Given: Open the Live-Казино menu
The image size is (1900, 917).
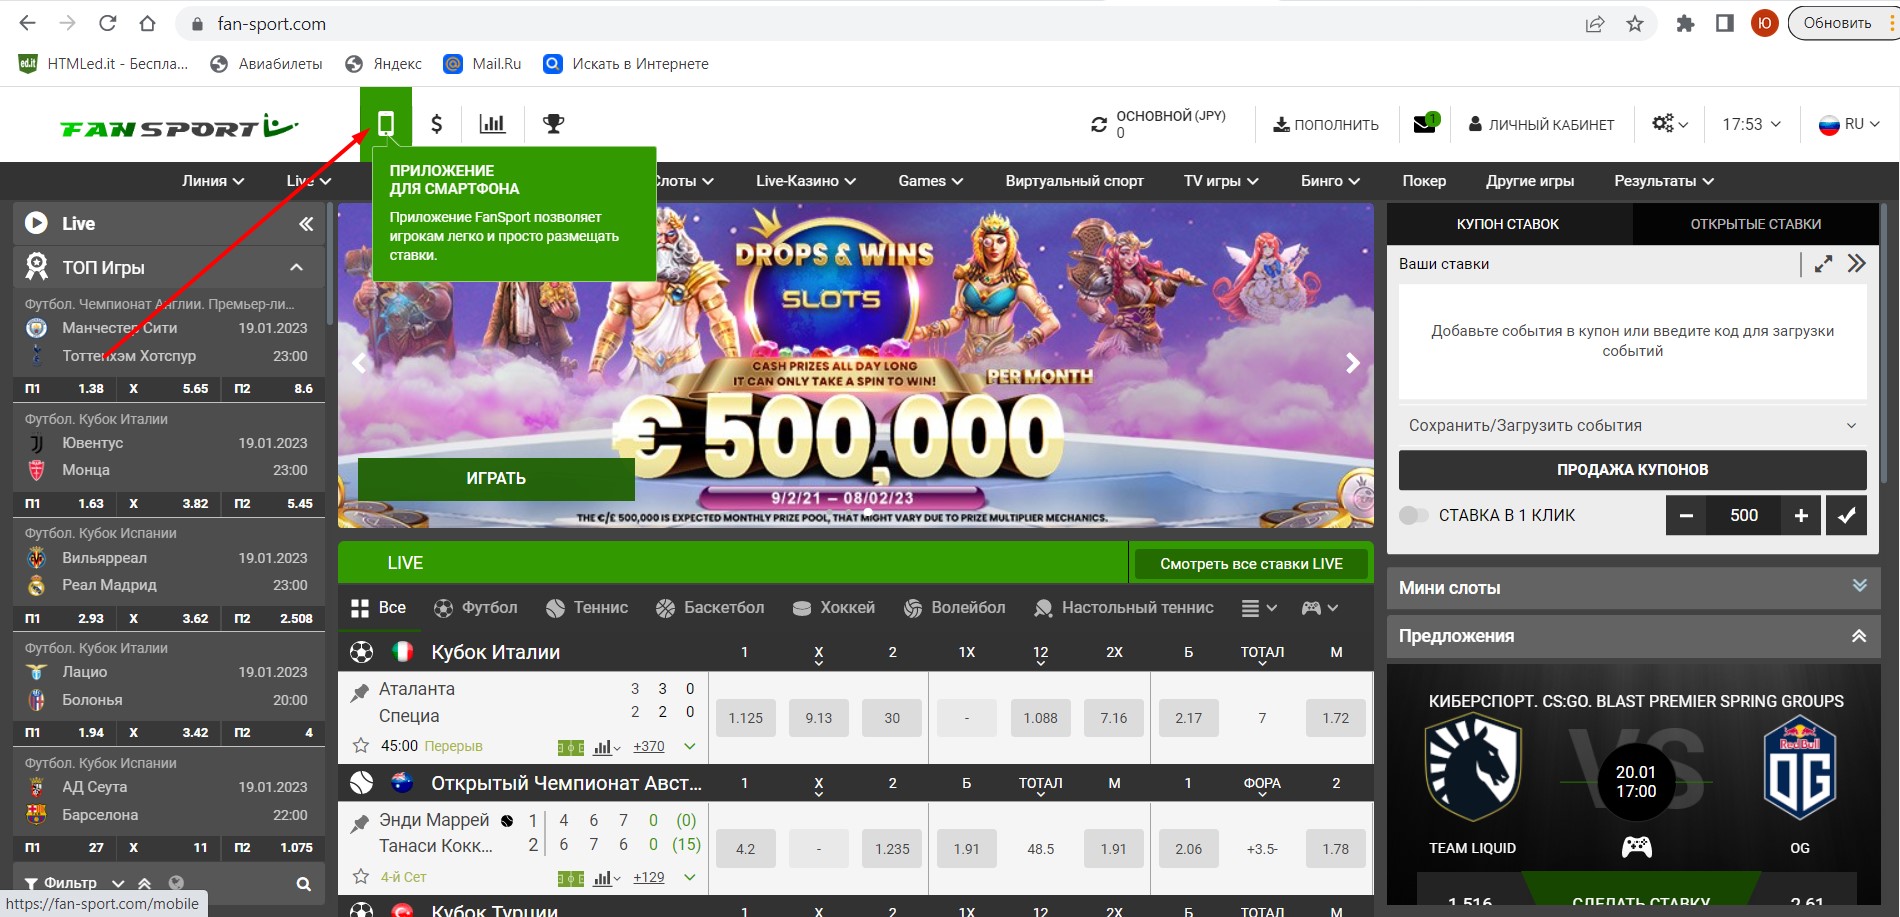Looking at the screenshot, I should pos(805,181).
